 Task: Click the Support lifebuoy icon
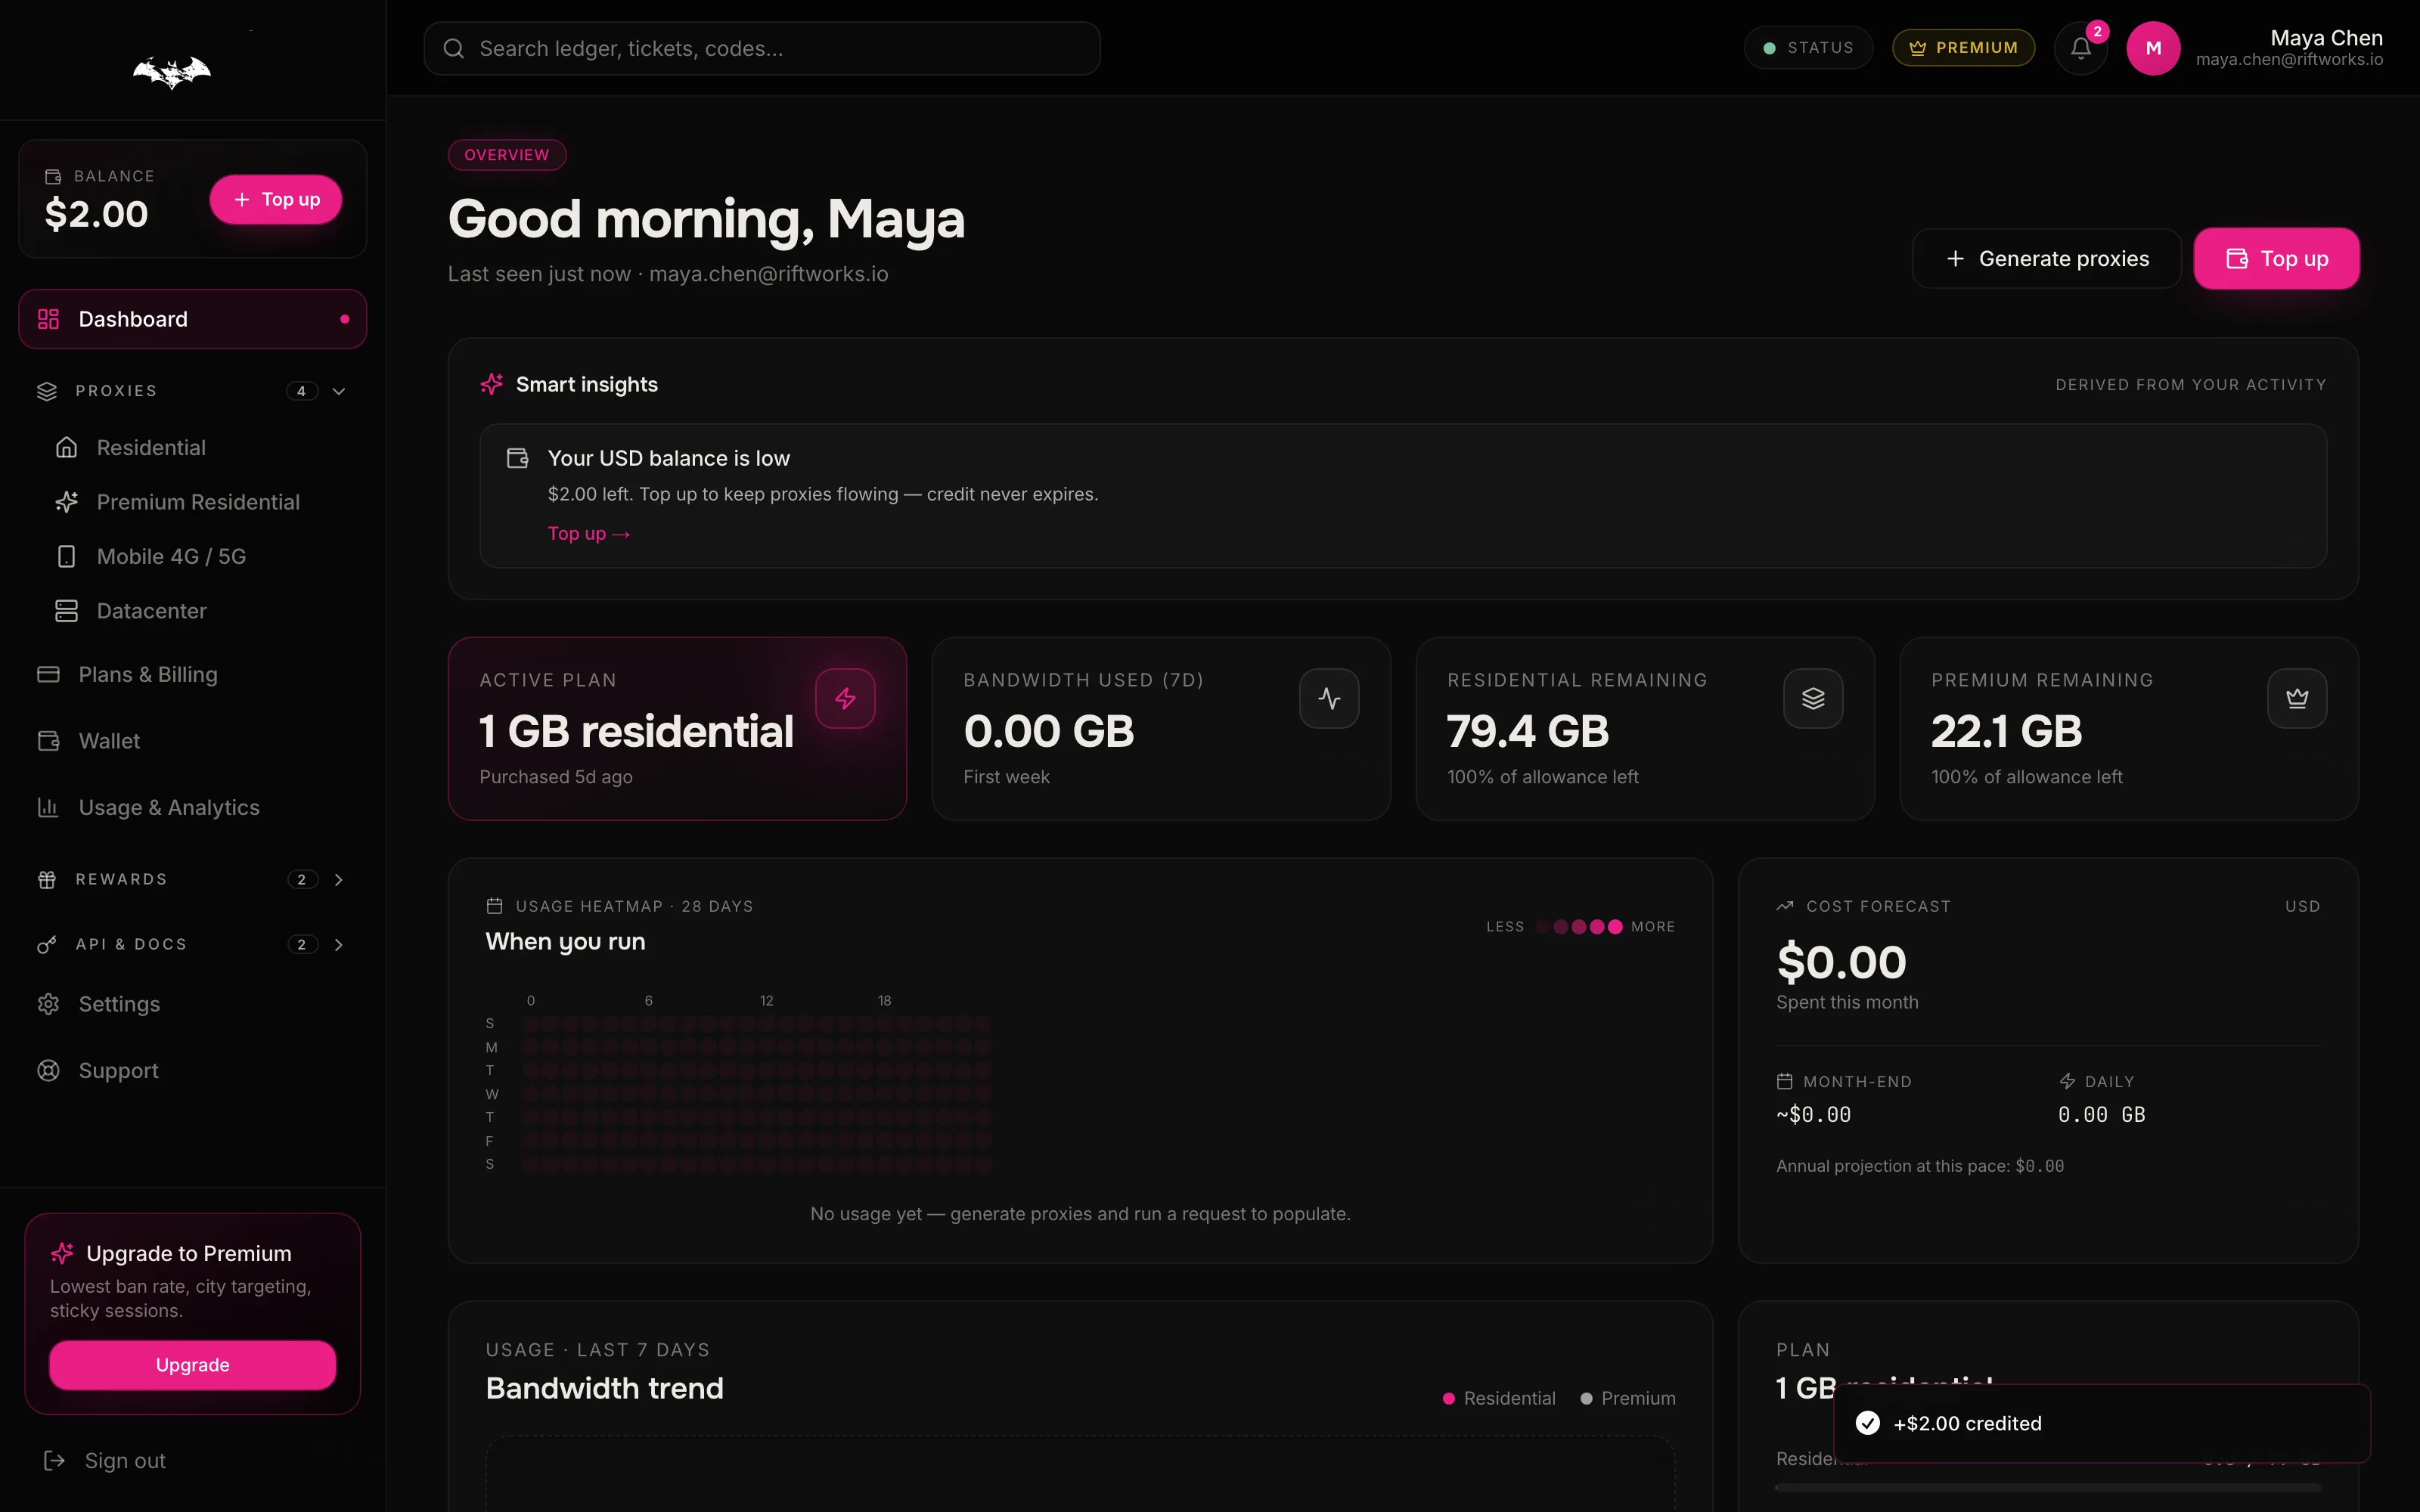point(48,1071)
